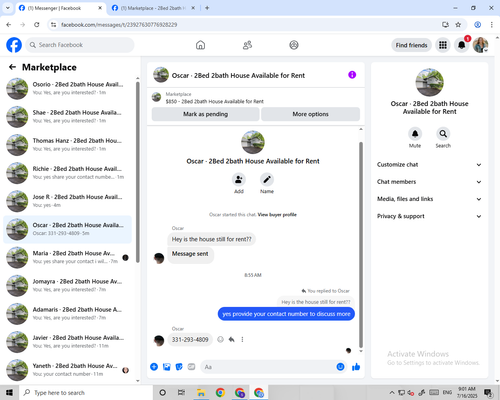Click quoted message Hey is the house
500x400 pixels.
point(316,302)
